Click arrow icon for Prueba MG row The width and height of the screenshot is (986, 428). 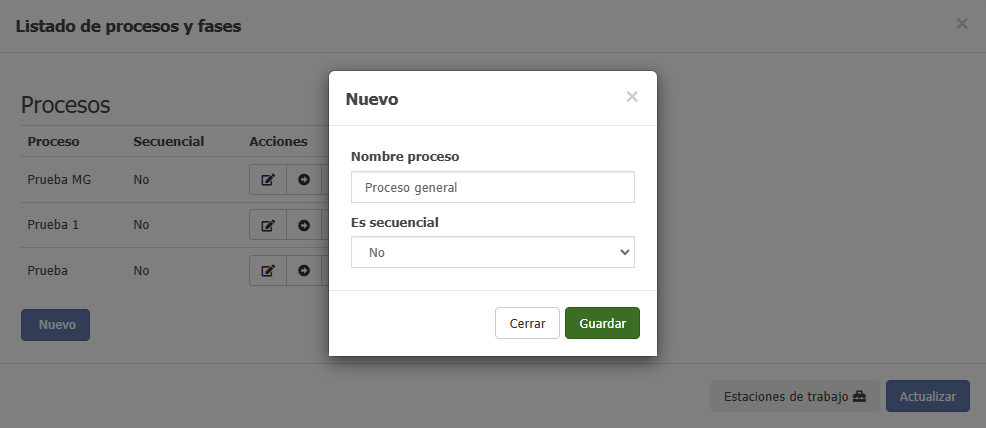tap(304, 180)
